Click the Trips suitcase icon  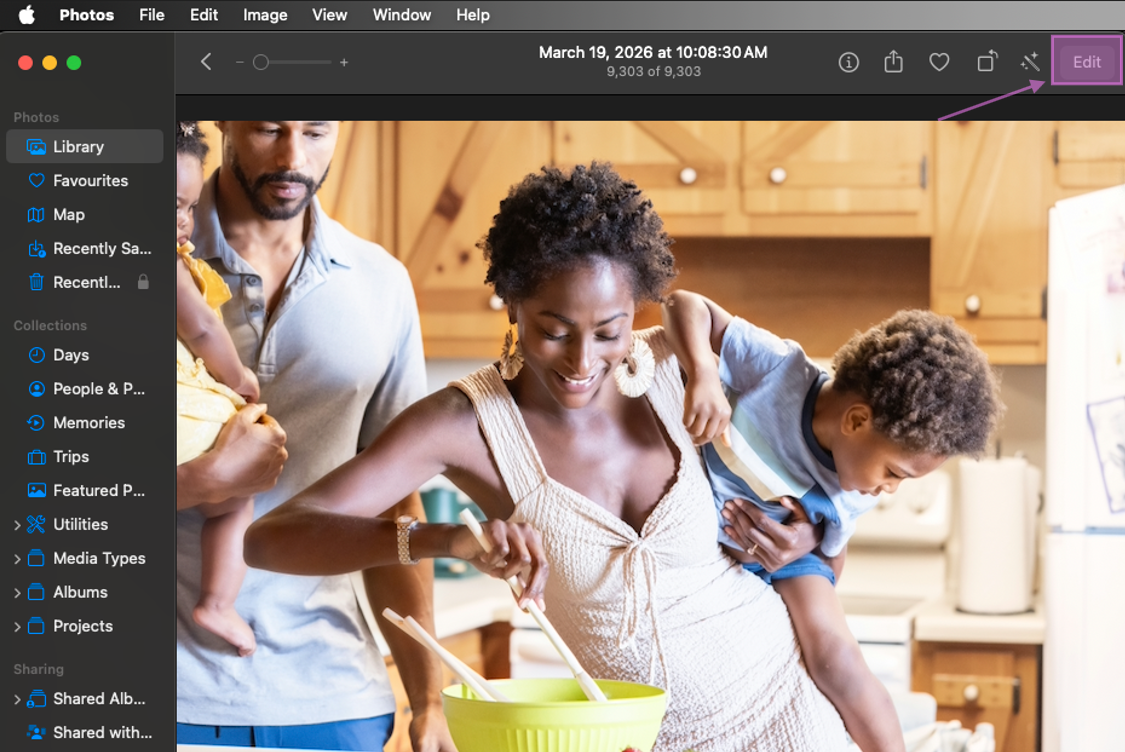coord(36,457)
